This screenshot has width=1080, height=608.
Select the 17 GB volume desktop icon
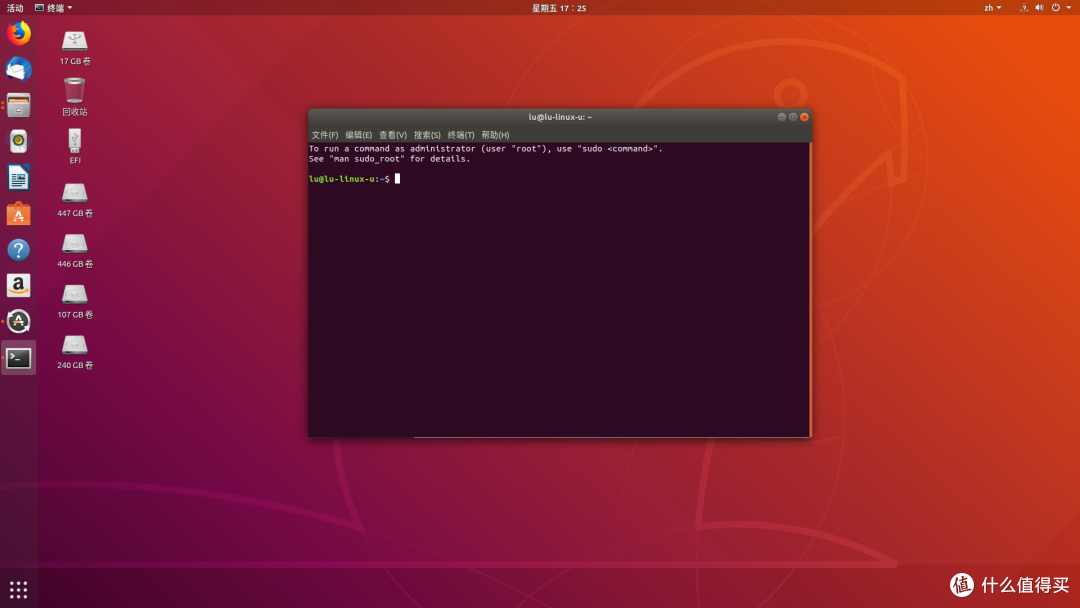(74, 47)
